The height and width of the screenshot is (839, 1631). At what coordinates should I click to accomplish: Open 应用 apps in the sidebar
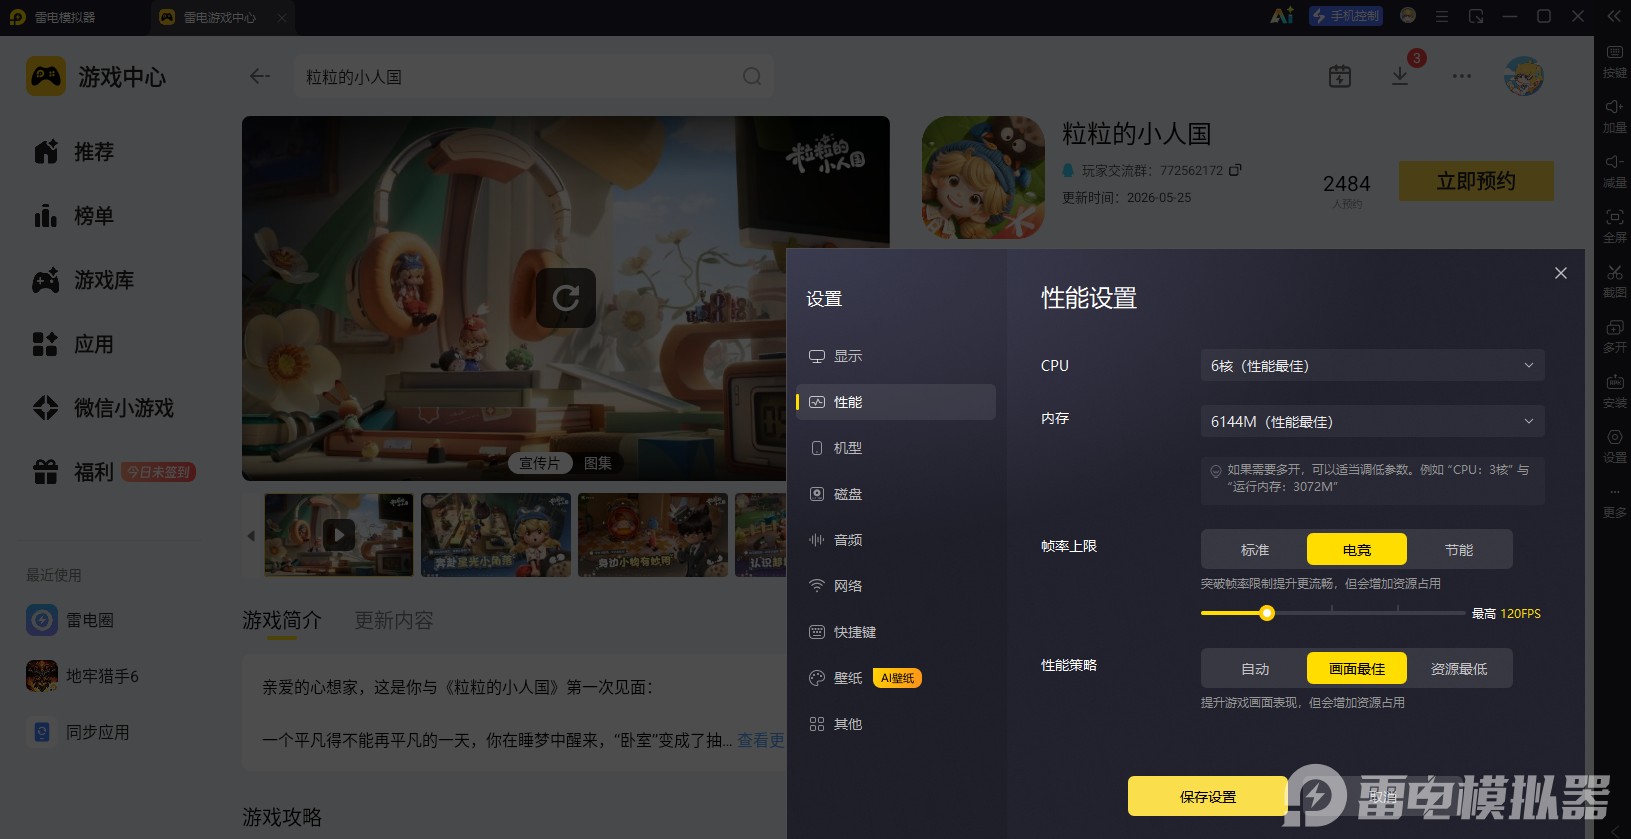pos(74,344)
